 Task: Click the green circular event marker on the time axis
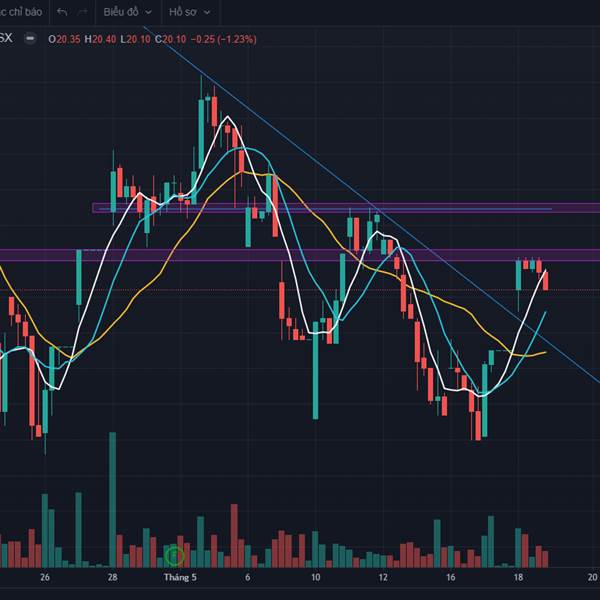click(x=174, y=555)
